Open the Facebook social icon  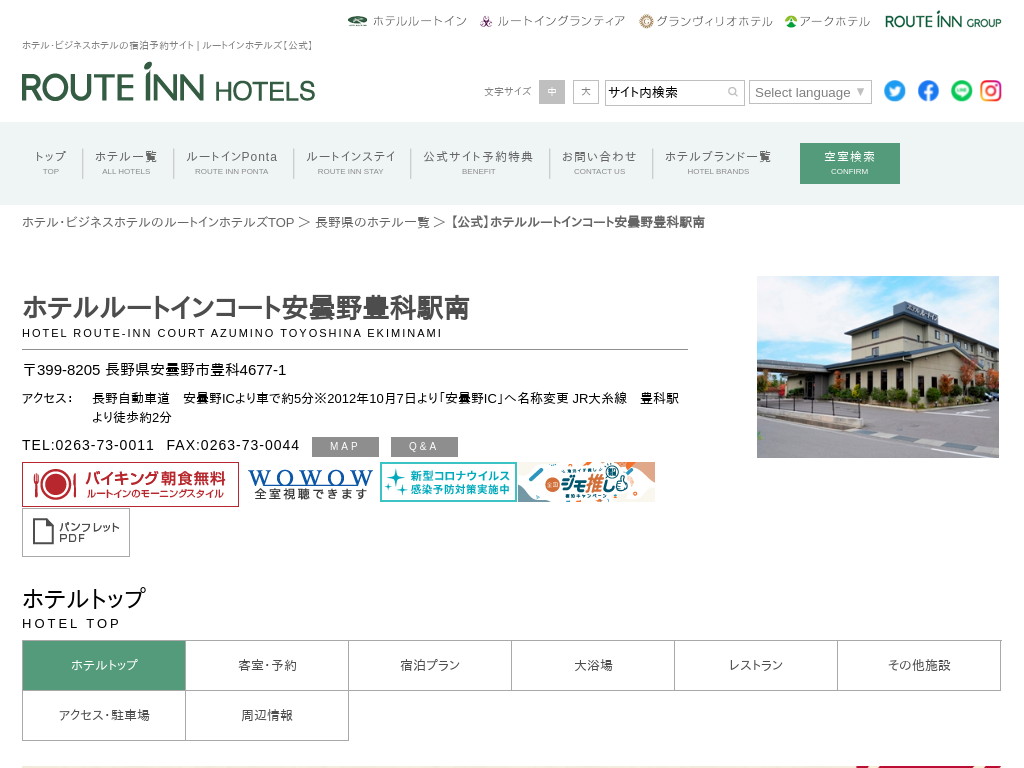(928, 91)
